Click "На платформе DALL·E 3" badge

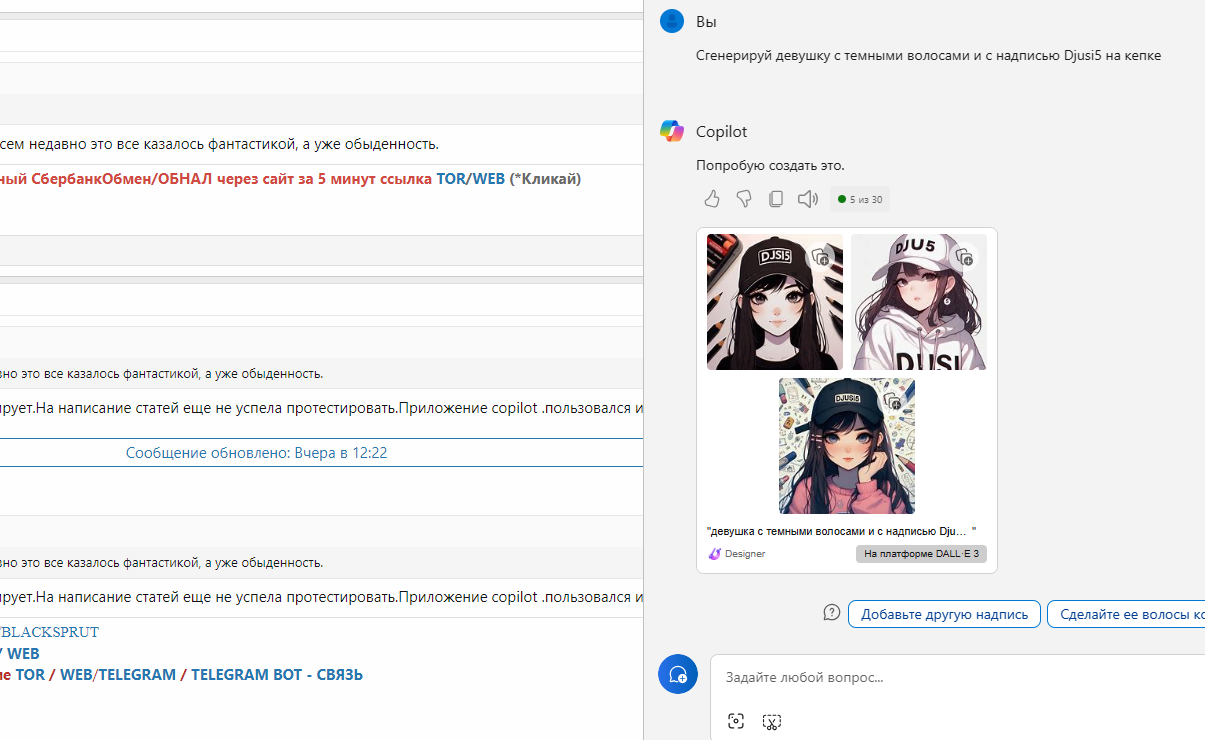(921, 554)
